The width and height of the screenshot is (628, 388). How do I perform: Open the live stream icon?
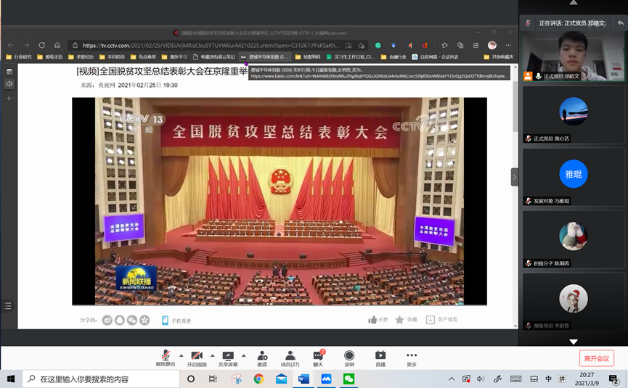(x=380, y=358)
